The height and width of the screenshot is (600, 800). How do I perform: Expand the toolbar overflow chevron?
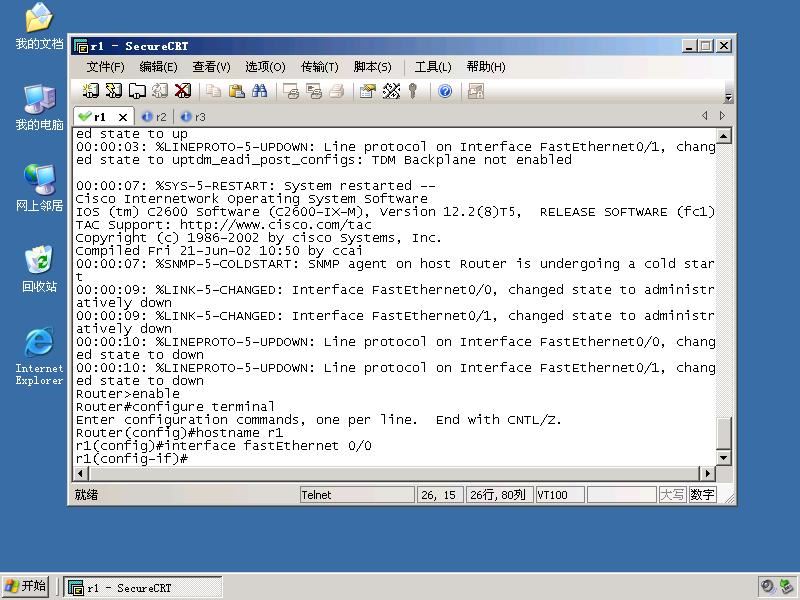coord(729,97)
